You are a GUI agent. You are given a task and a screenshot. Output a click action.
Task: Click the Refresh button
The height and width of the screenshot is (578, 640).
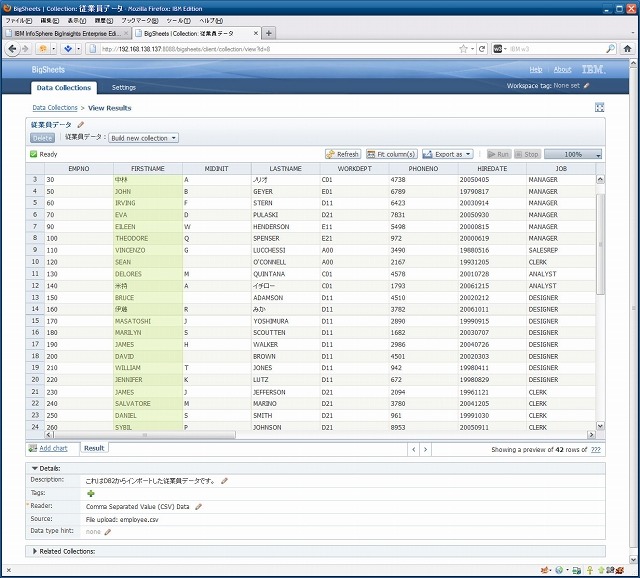point(343,154)
